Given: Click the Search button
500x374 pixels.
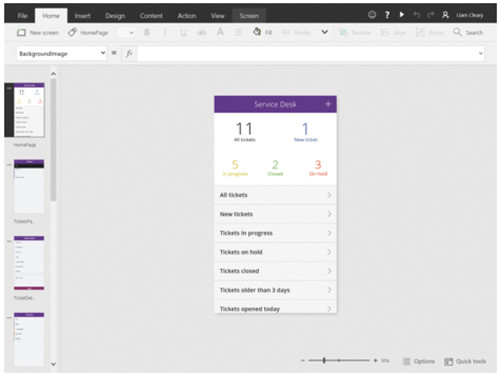Looking at the screenshot, I should 468,32.
